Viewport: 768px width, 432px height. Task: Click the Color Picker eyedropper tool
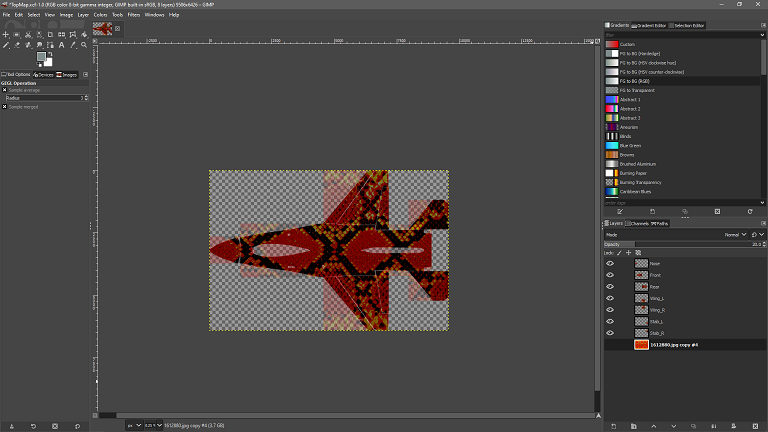click(72, 45)
